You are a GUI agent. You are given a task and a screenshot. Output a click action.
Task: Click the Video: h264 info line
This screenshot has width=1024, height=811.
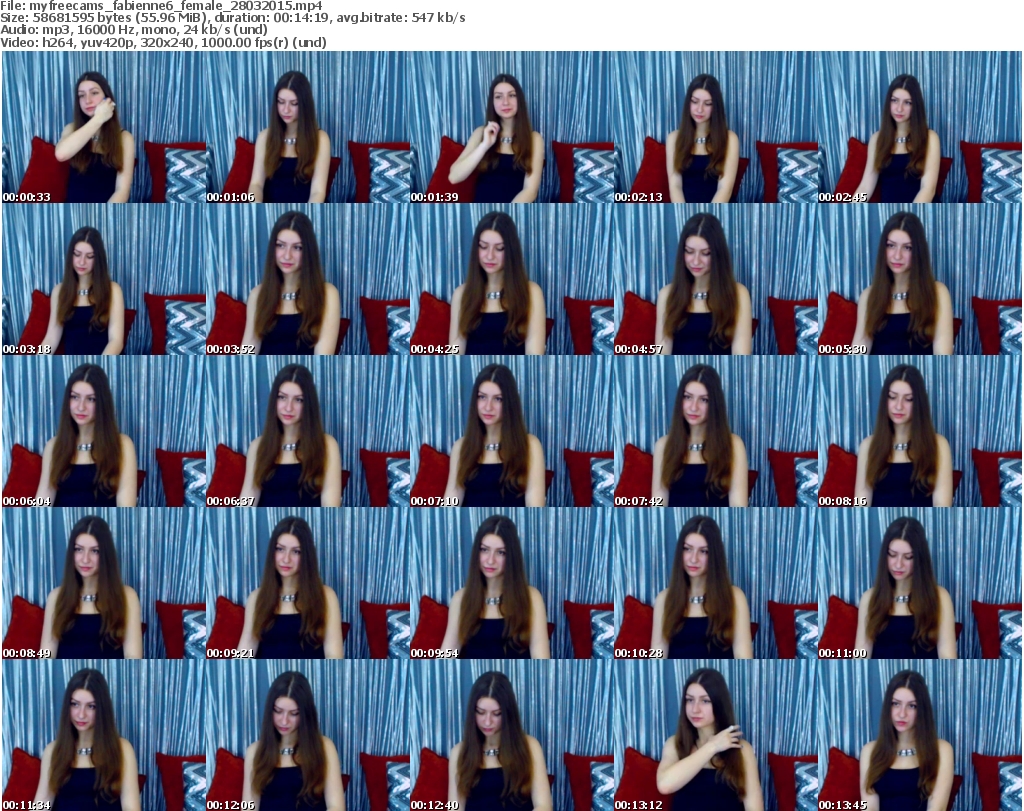point(163,42)
